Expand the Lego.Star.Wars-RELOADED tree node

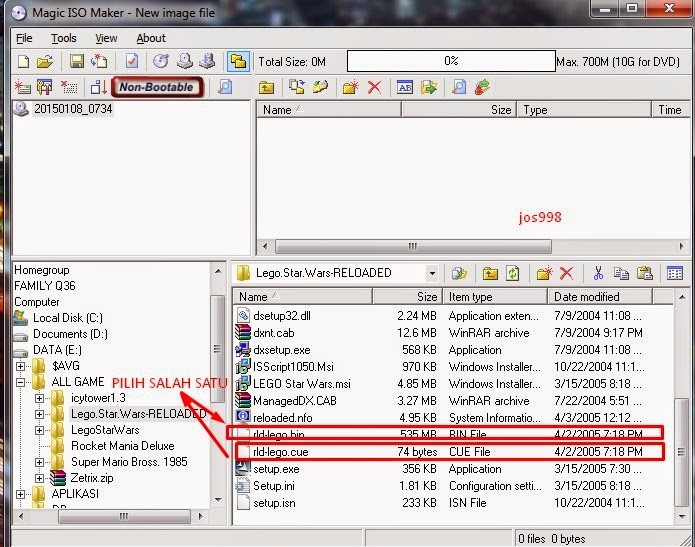point(39,414)
